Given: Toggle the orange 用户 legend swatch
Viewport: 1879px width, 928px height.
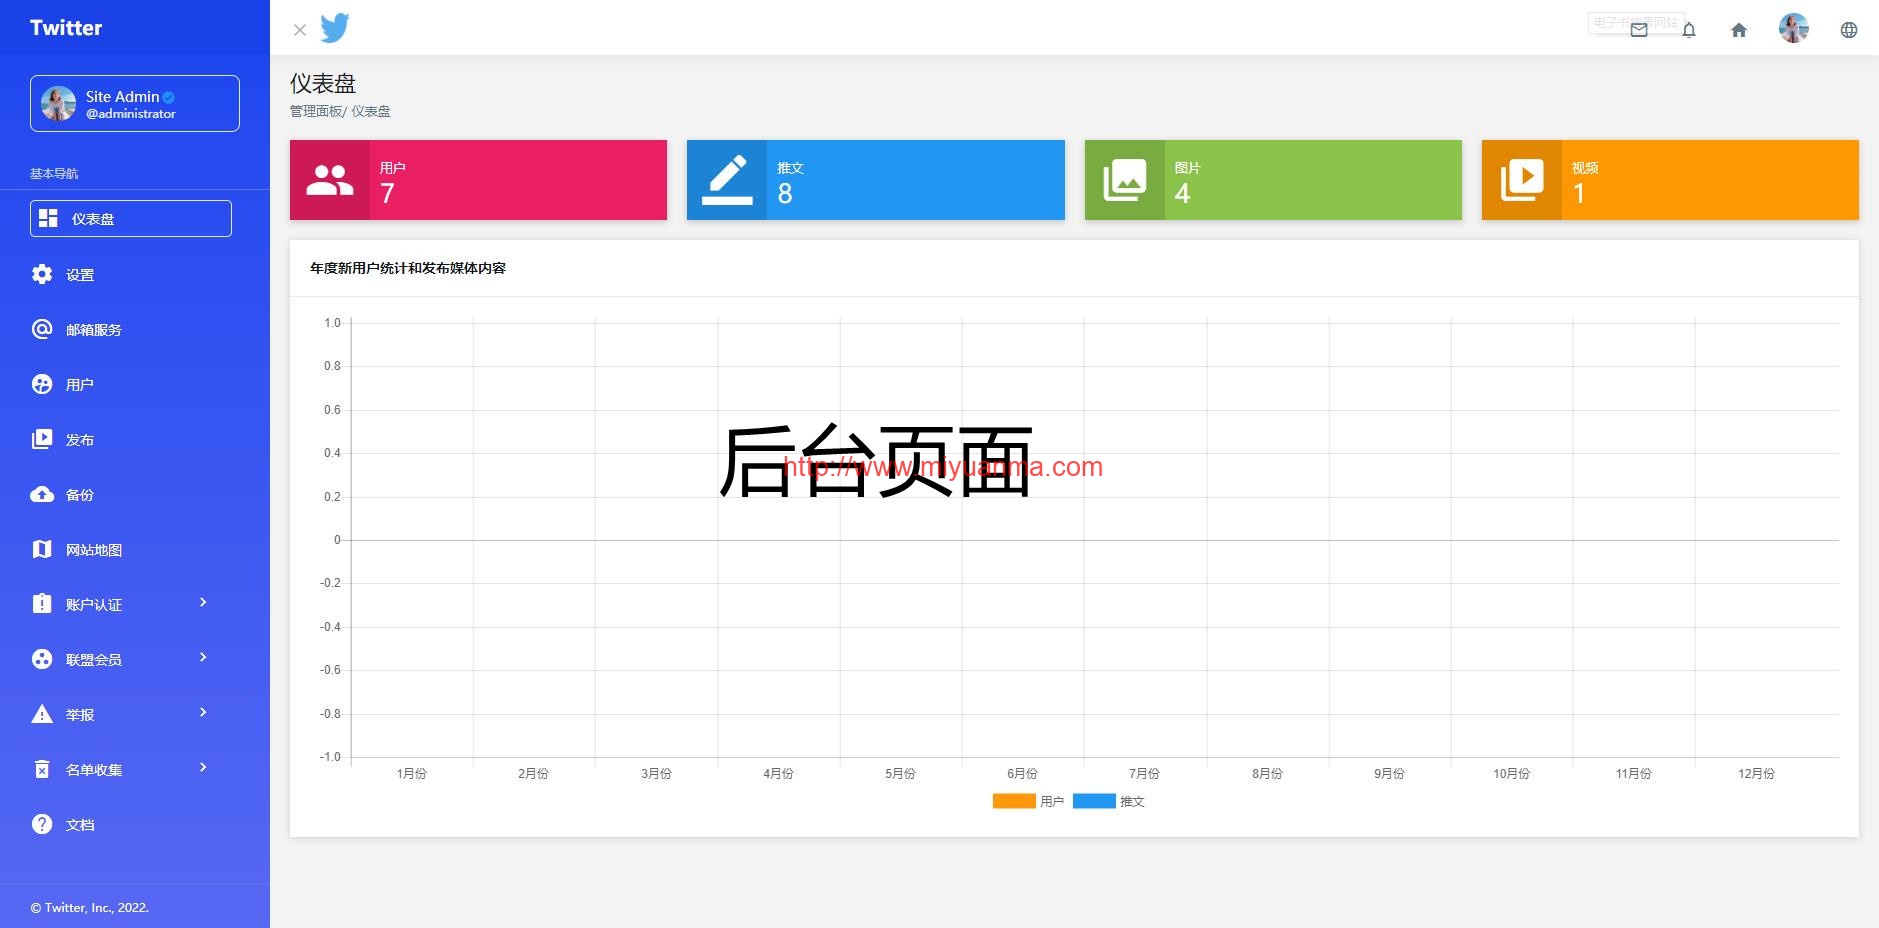Looking at the screenshot, I should click(x=1014, y=801).
